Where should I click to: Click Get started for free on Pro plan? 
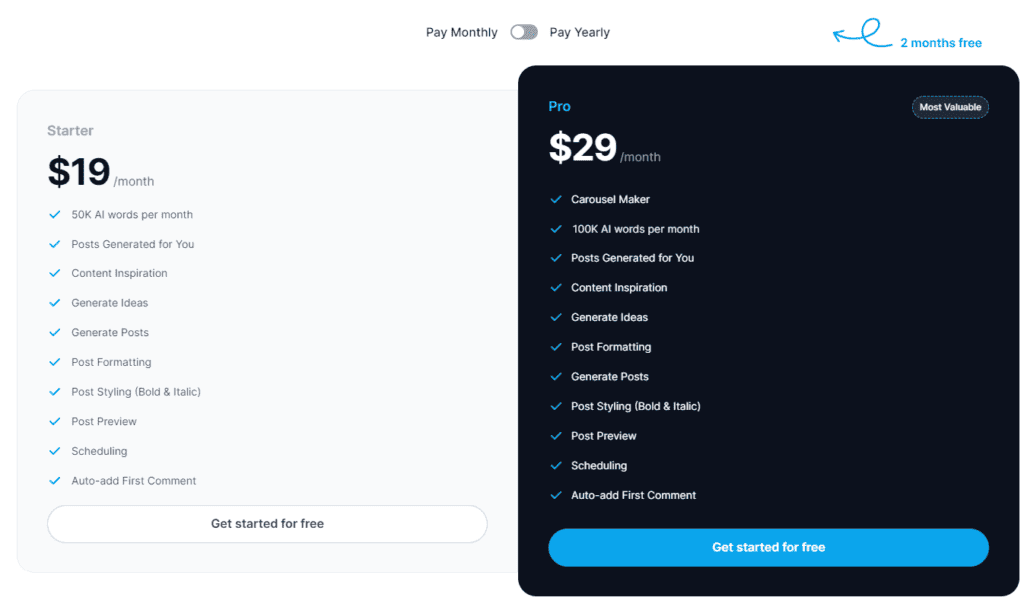click(x=768, y=547)
